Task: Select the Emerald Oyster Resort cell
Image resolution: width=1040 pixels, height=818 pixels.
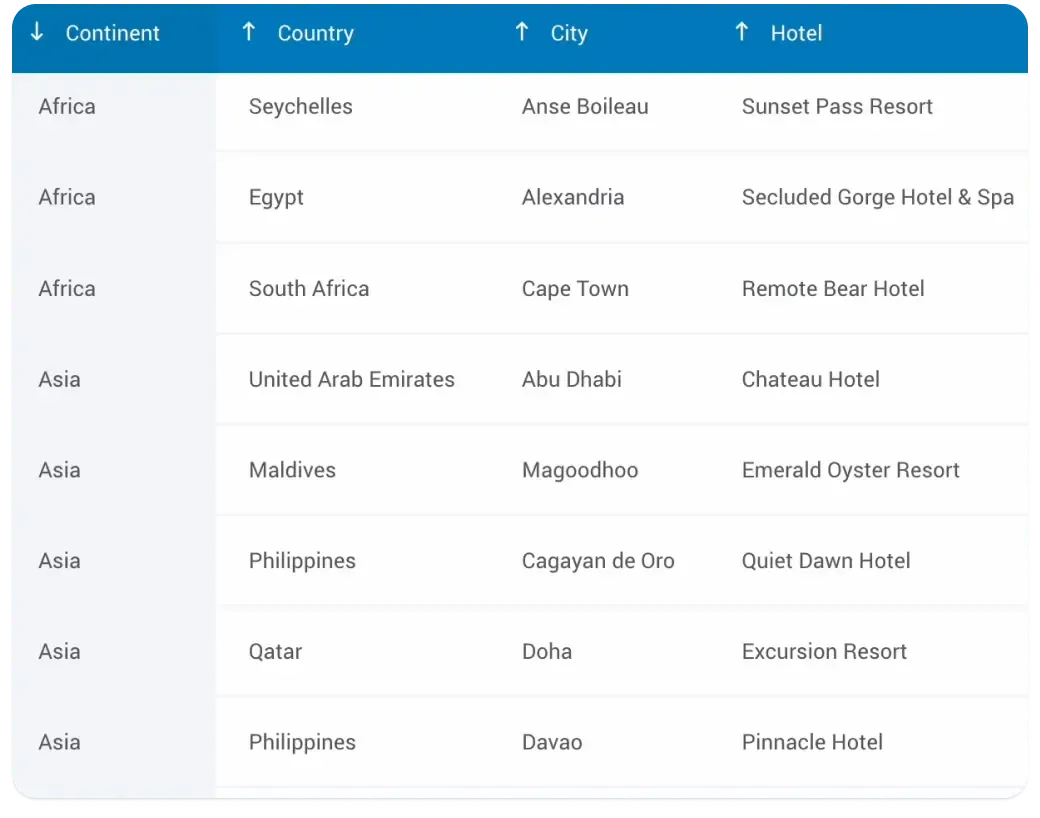Action: (x=850, y=471)
